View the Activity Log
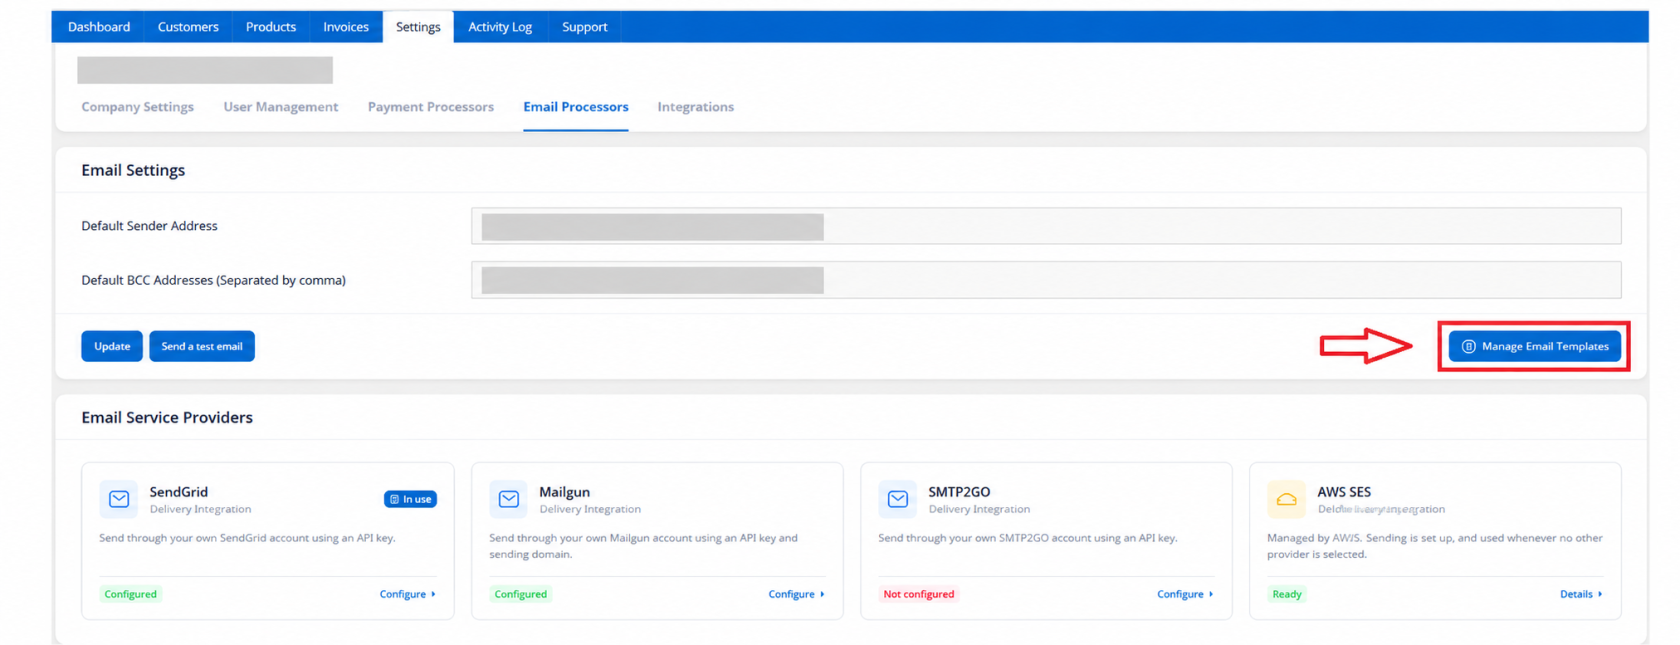 pyautogui.click(x=500, y=27)
